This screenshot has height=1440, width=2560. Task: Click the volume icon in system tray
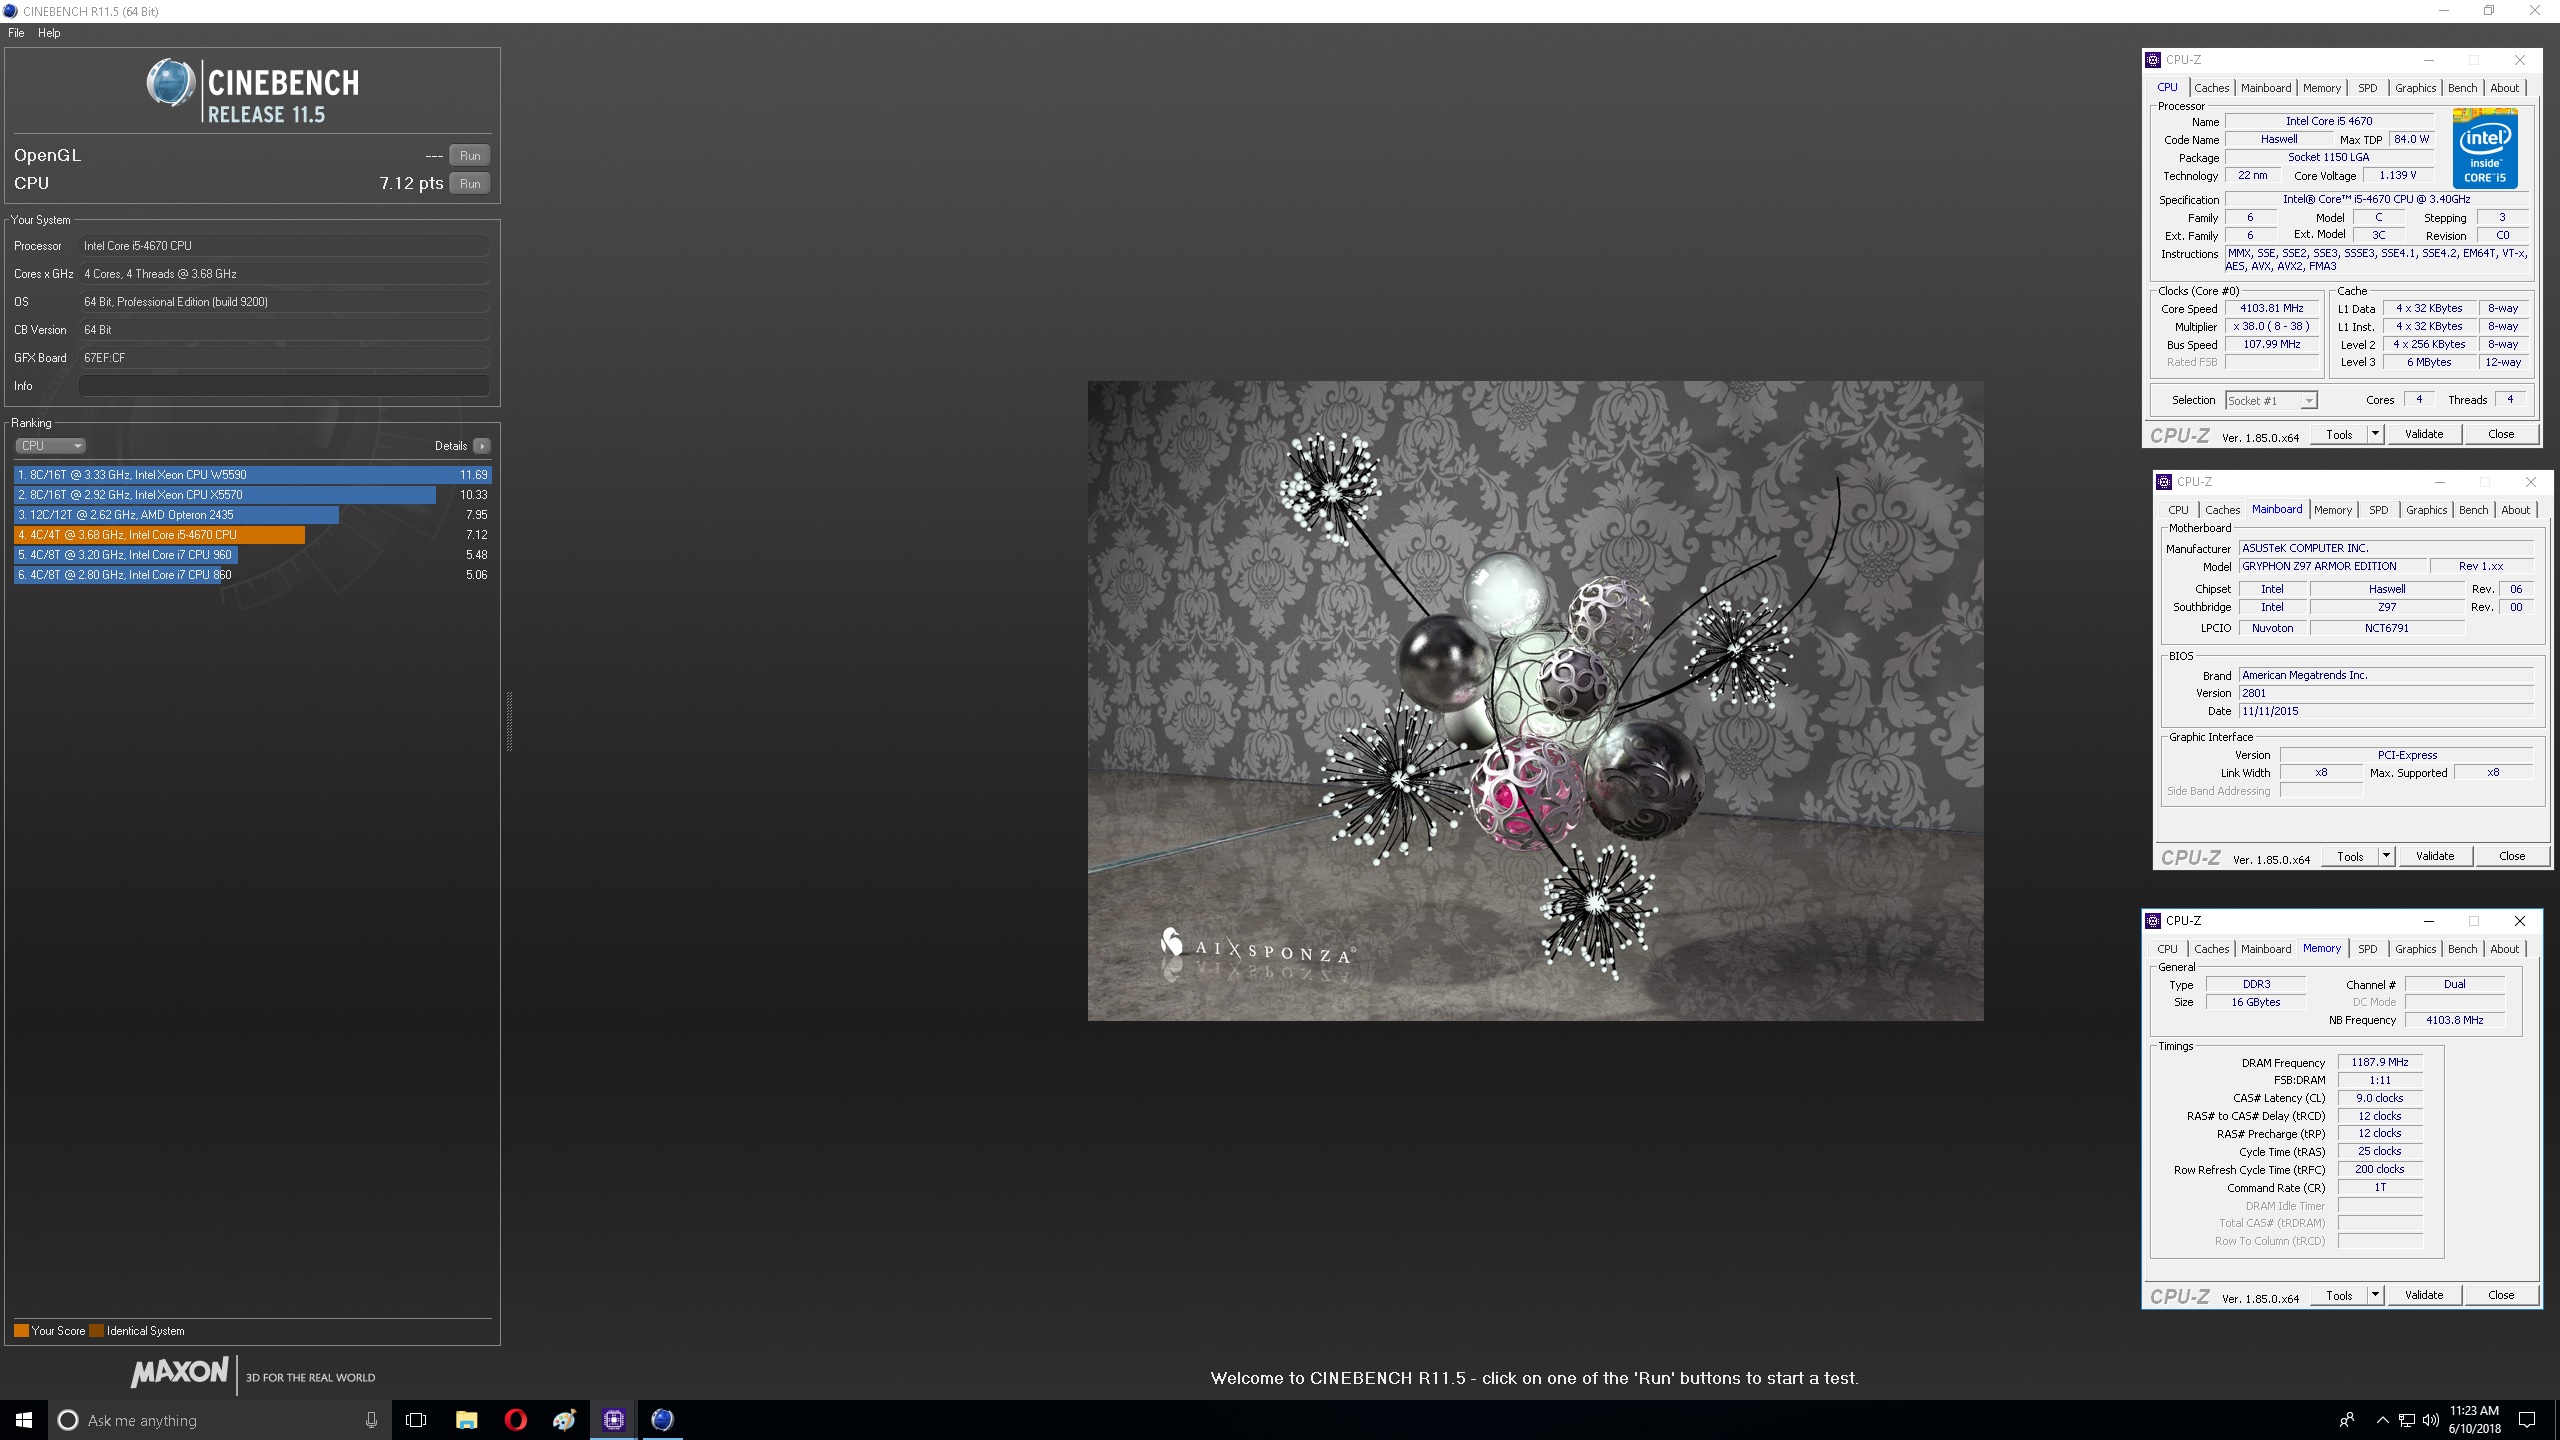[x=2431, y=1420]
